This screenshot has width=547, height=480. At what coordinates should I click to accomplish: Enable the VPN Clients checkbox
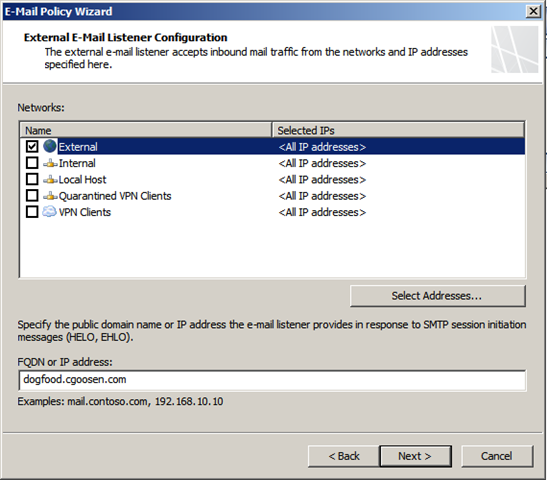point(32,212)
